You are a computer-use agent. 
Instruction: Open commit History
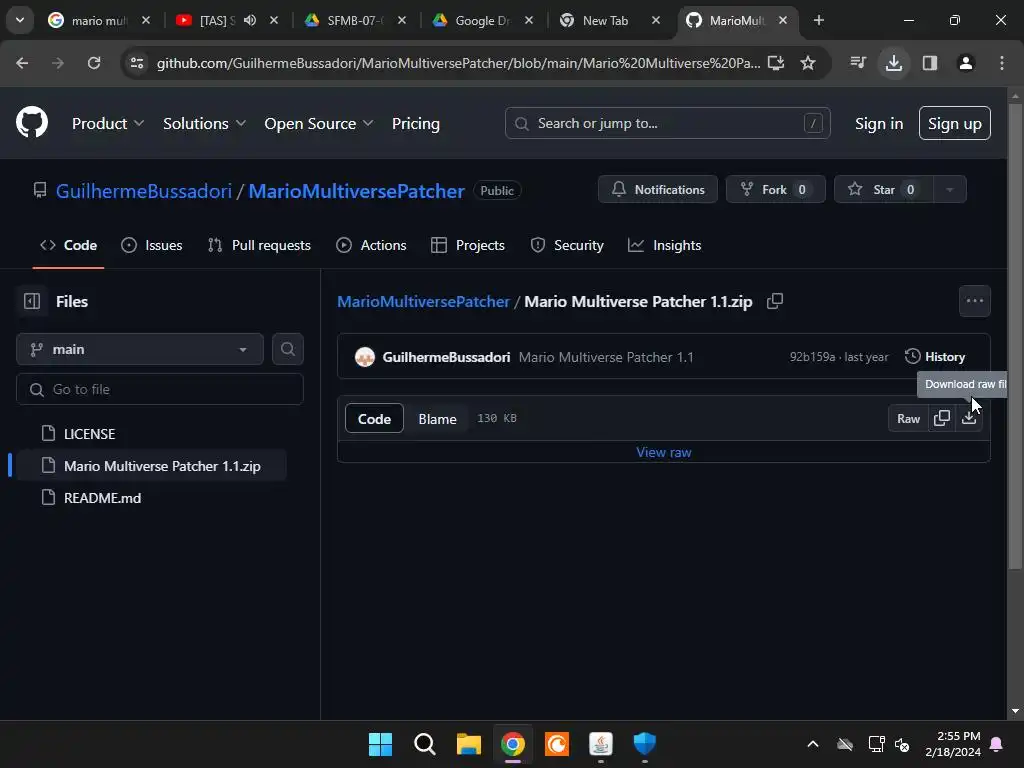click(935, 357)
